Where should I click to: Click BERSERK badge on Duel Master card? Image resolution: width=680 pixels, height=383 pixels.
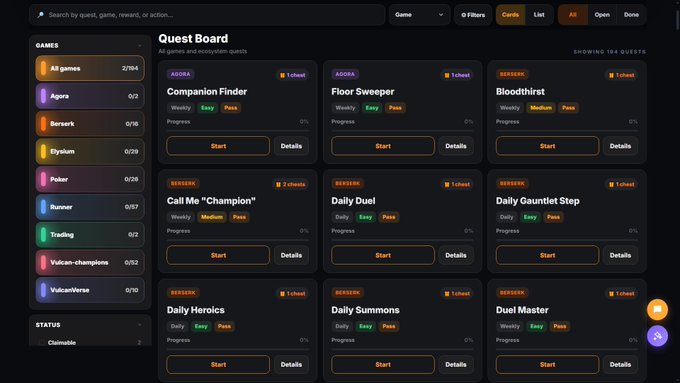512,293
